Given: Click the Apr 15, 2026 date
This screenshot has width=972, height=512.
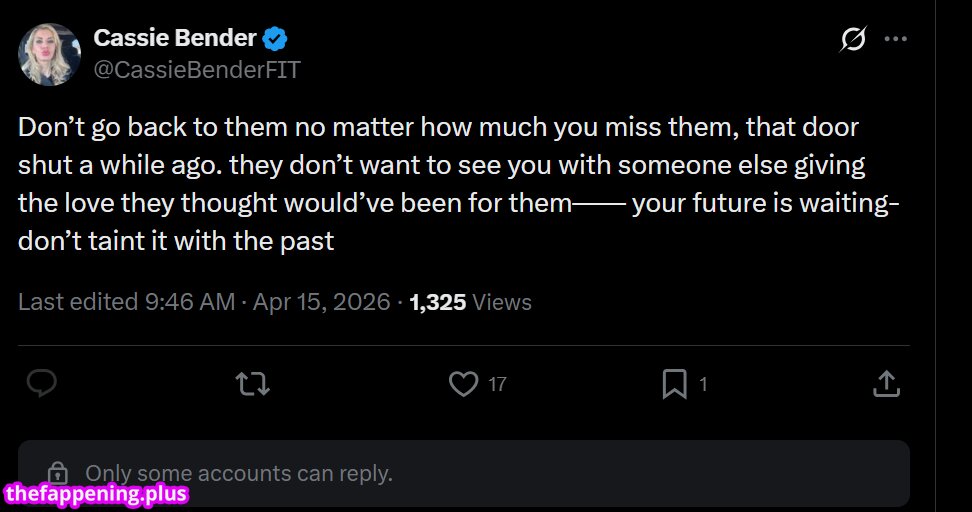Looking at the screenshot, I should tap(320, 302).
